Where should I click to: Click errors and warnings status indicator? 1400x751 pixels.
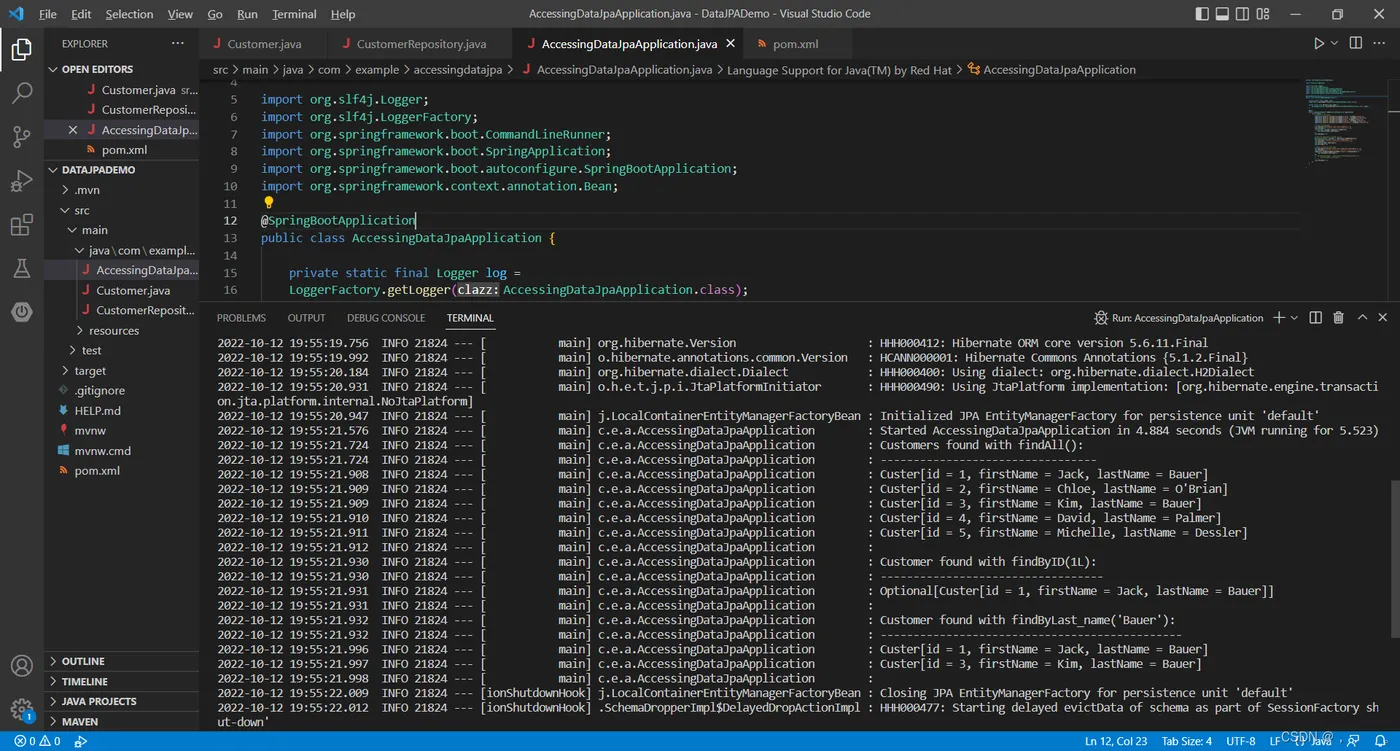click(37, 741)
